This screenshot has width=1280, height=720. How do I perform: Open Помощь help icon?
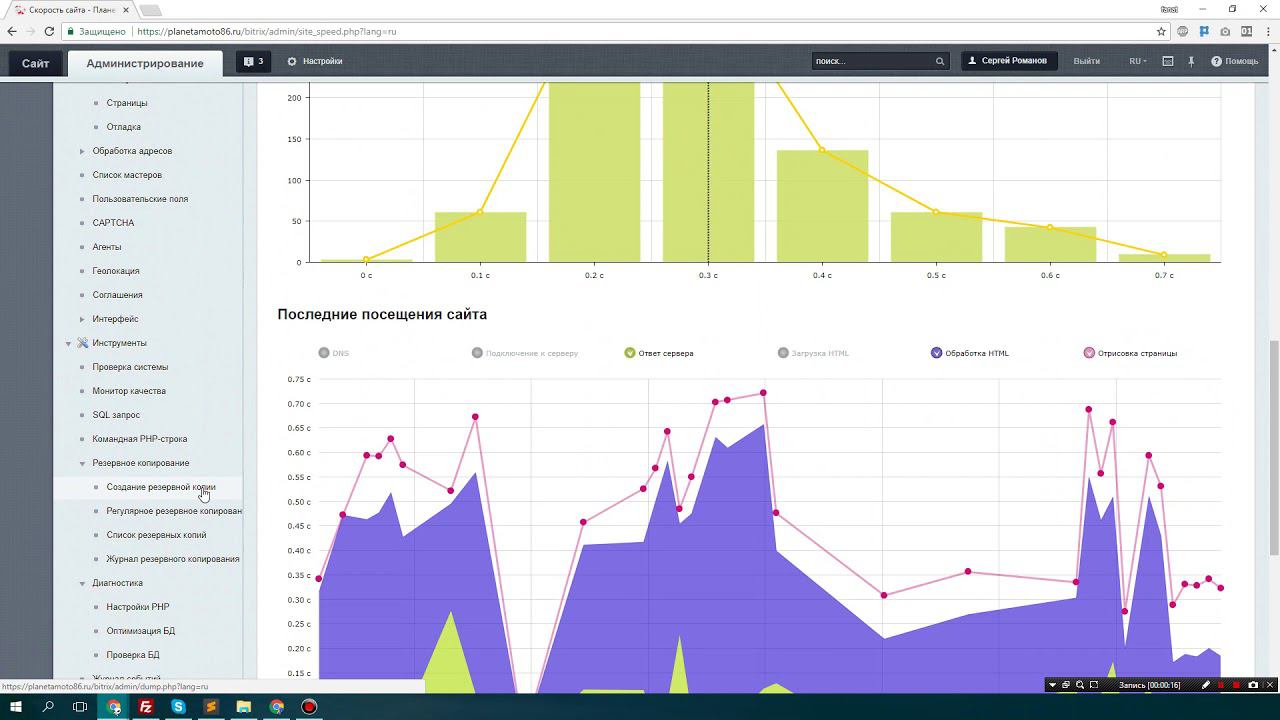[x=1216, y=61]
